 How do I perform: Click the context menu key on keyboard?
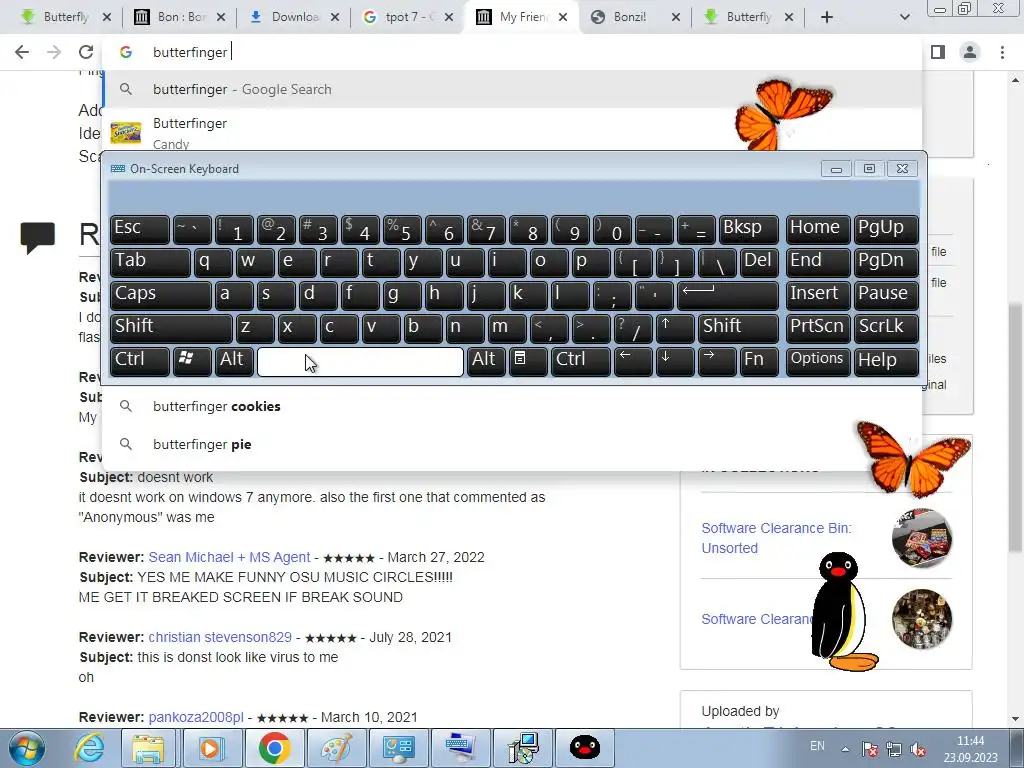(x=528, y=361)
